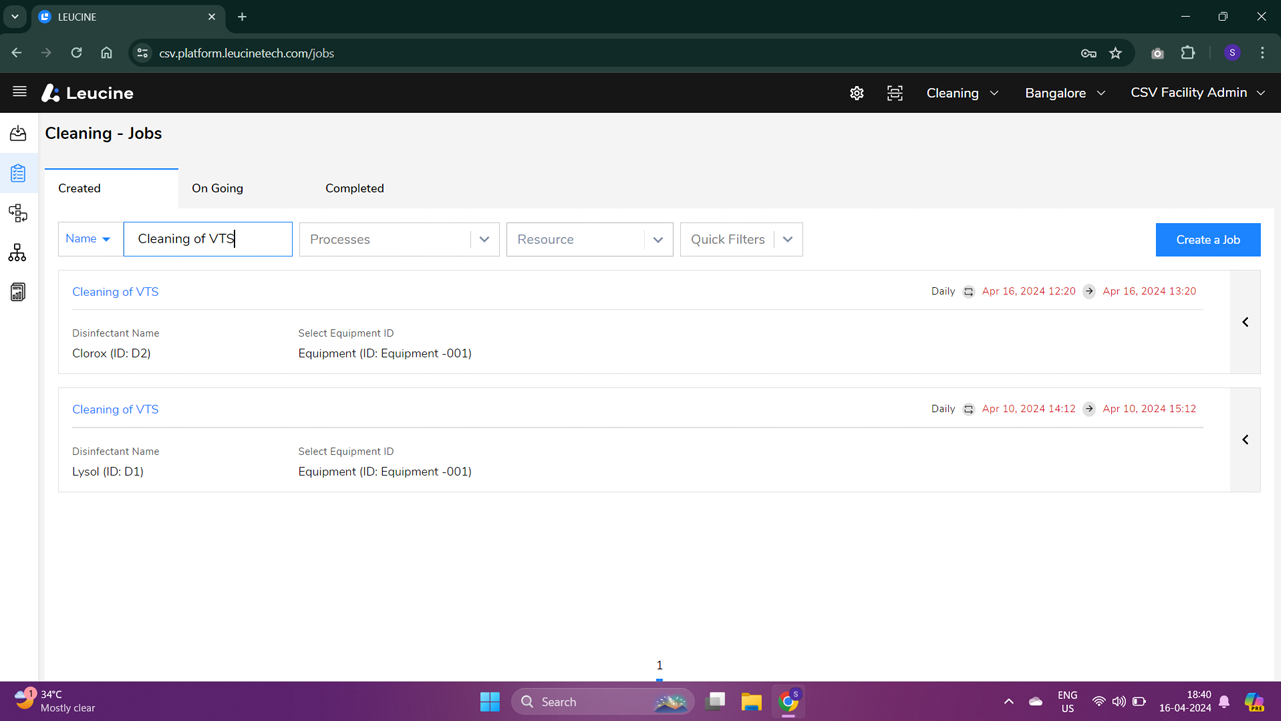This screenshot has width=1281, height=721.
Task: Open the settings gear icon
Action: click(857, 93)
